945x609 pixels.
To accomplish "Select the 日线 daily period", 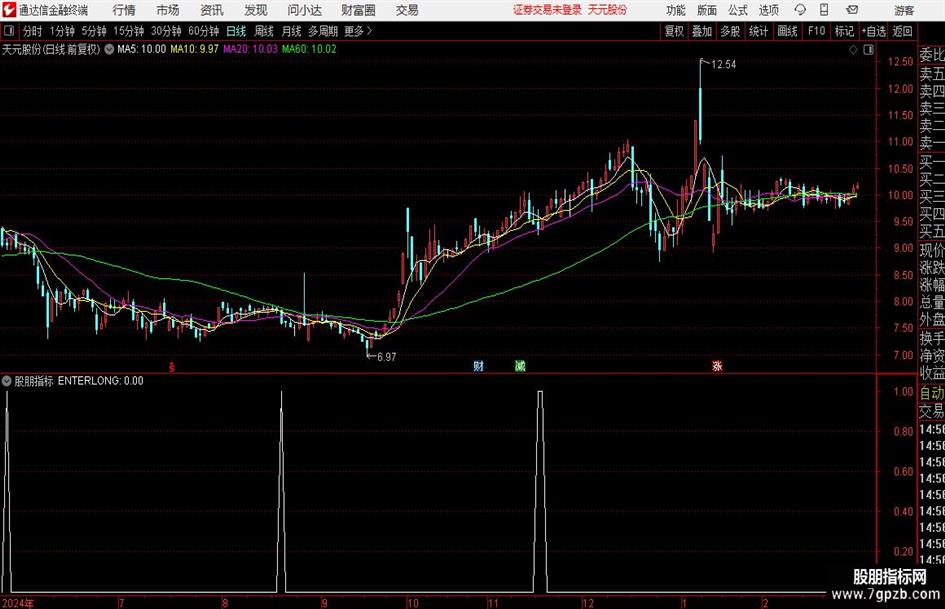I will [236, 31].
